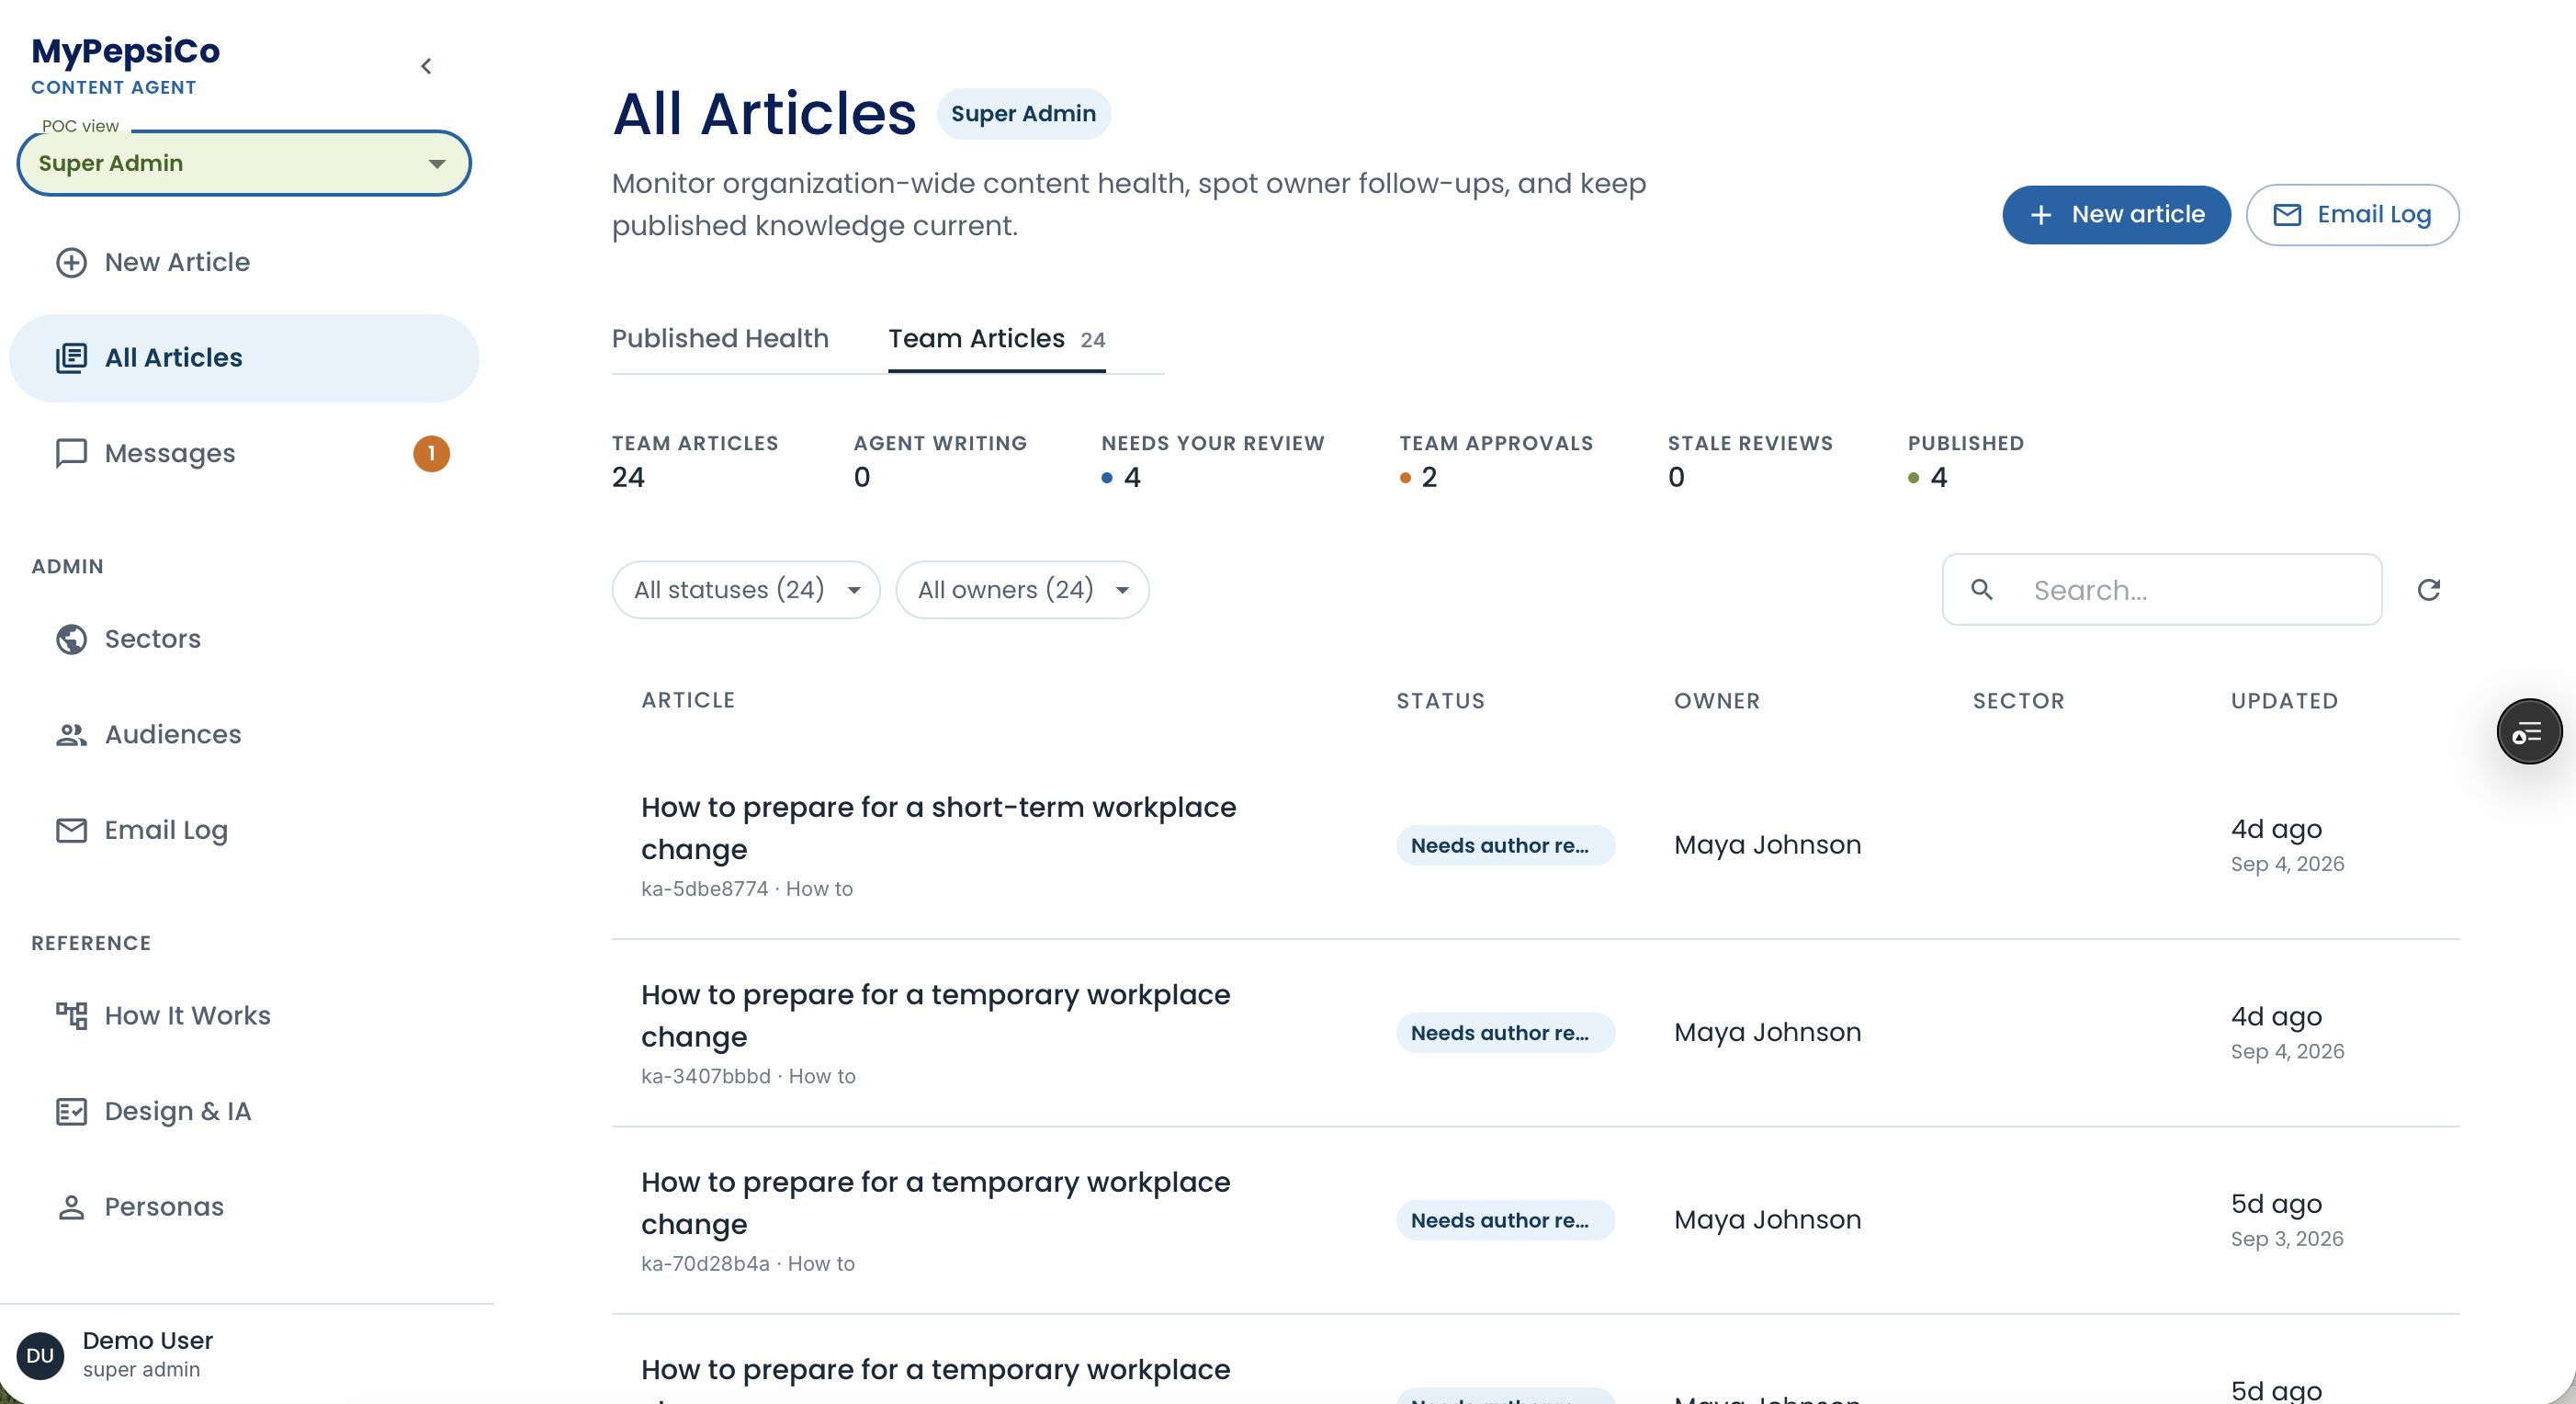Click the Status column header
The width and height of the screenshot is (2576, 1404).
(1440, 701)
